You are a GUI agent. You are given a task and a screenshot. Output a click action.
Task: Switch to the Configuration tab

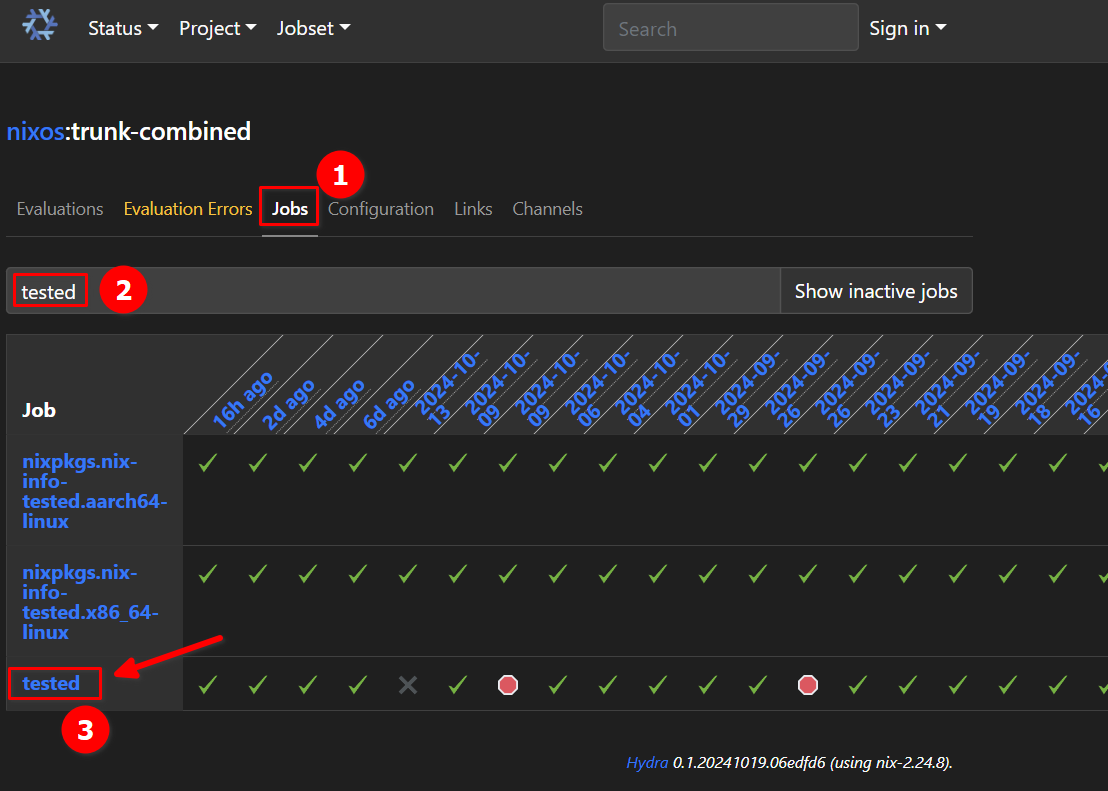tap(381, 209)
